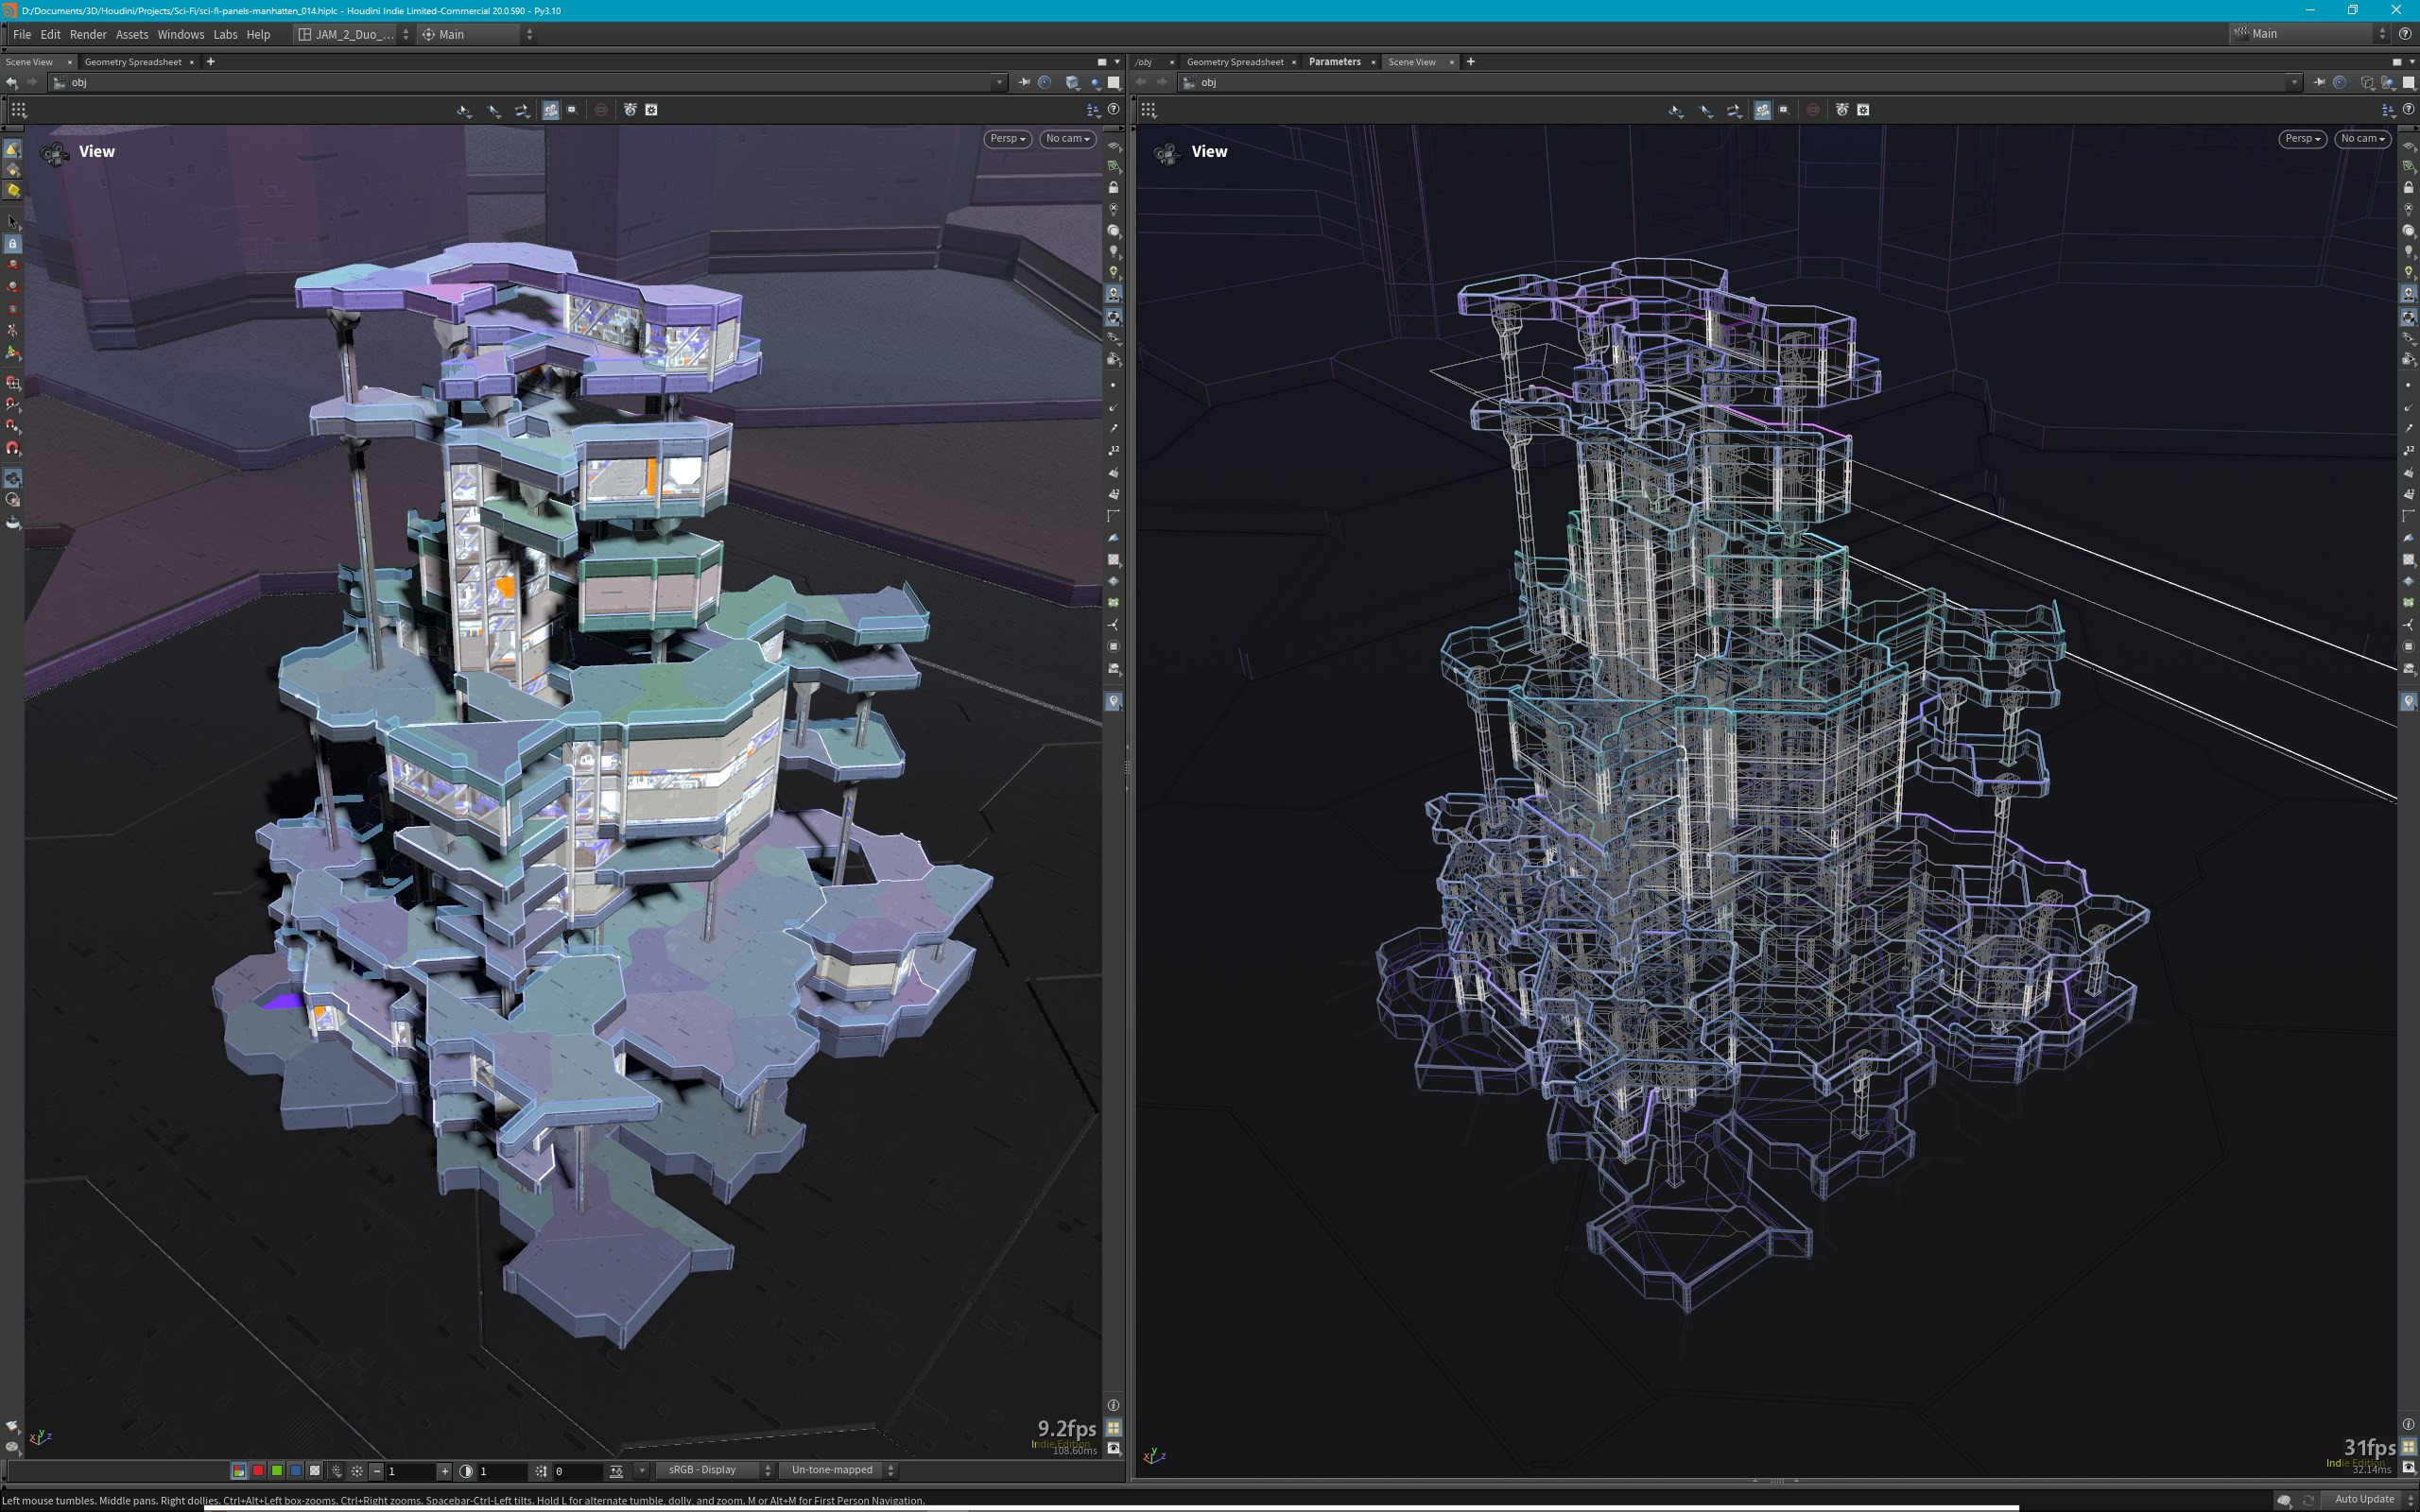Open the right viewport shelf tools grid icon
Viewport: 2420px width, 1512px height.
(x=1148, y=110)
